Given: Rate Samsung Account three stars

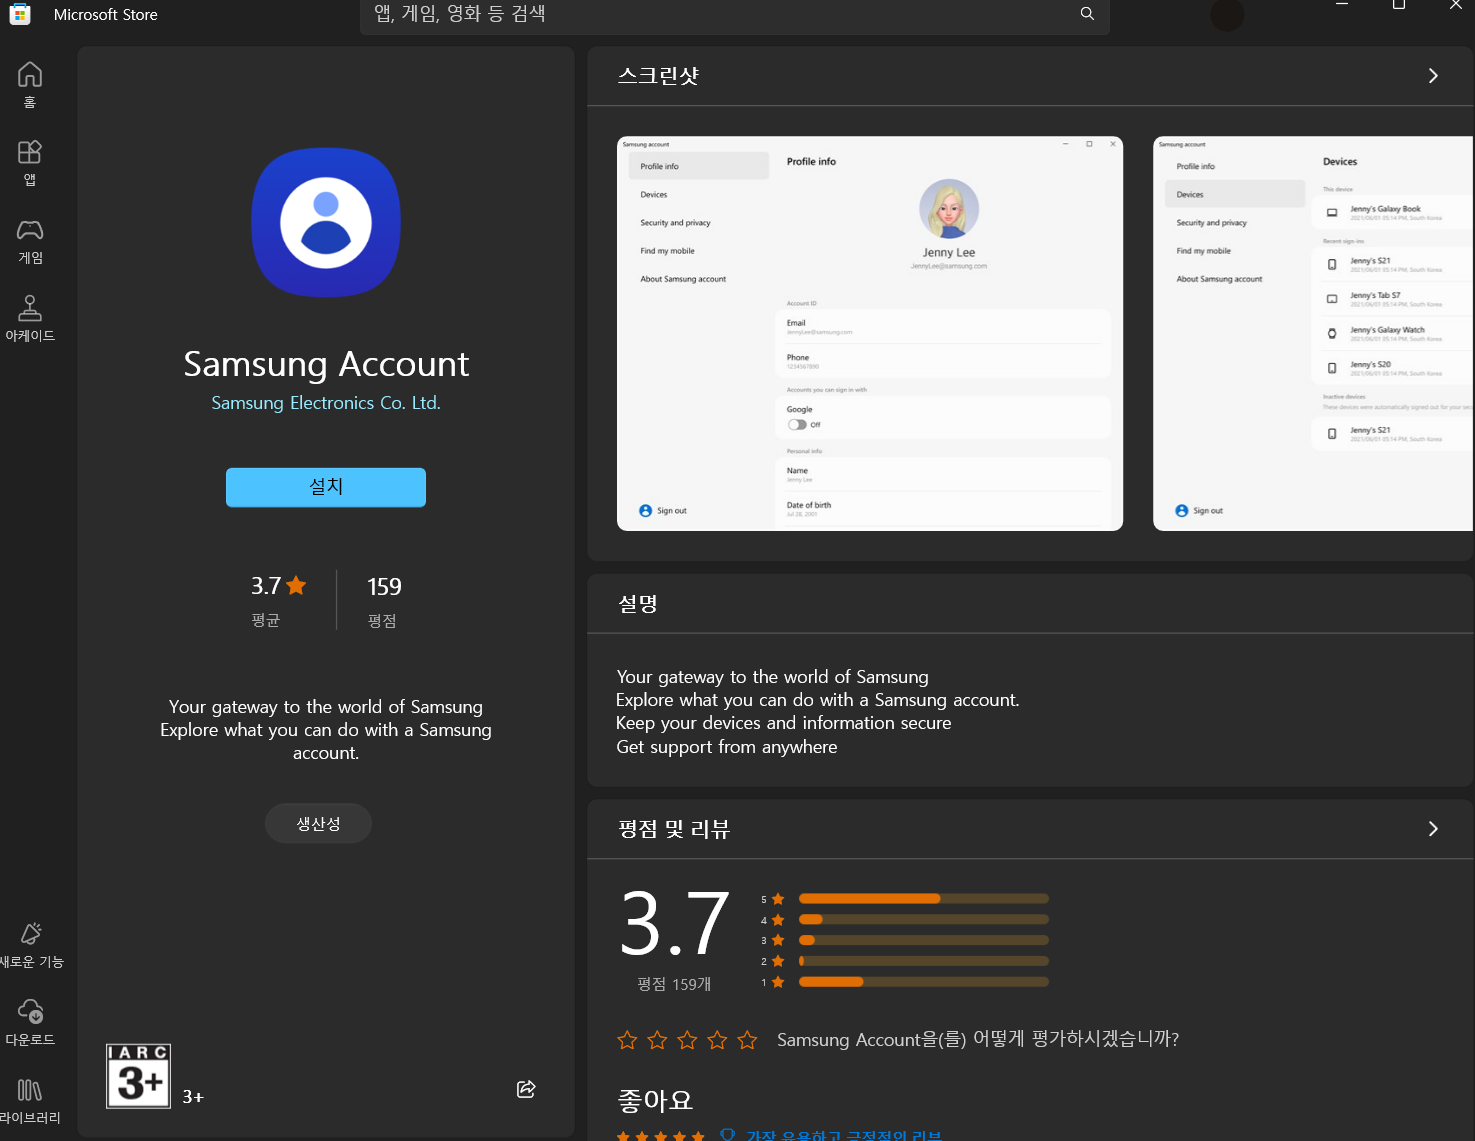Looking at the screenshot, I should (687, 1040).
